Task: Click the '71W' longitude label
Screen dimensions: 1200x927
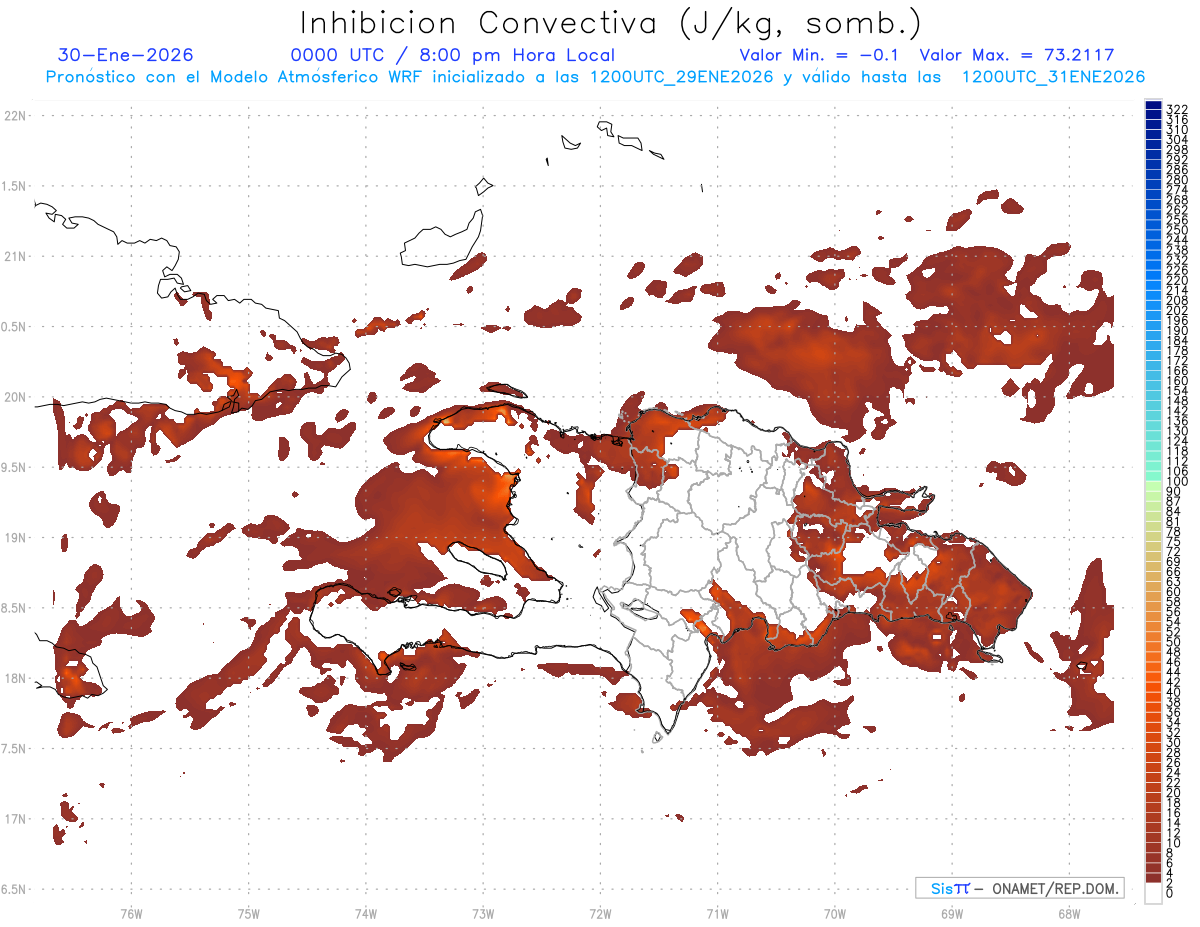Action: pyautogui.click(x=717, y=913)
